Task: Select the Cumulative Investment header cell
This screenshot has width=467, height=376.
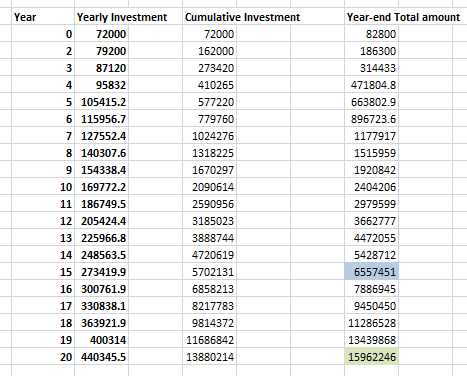Action: click(209, 17)
